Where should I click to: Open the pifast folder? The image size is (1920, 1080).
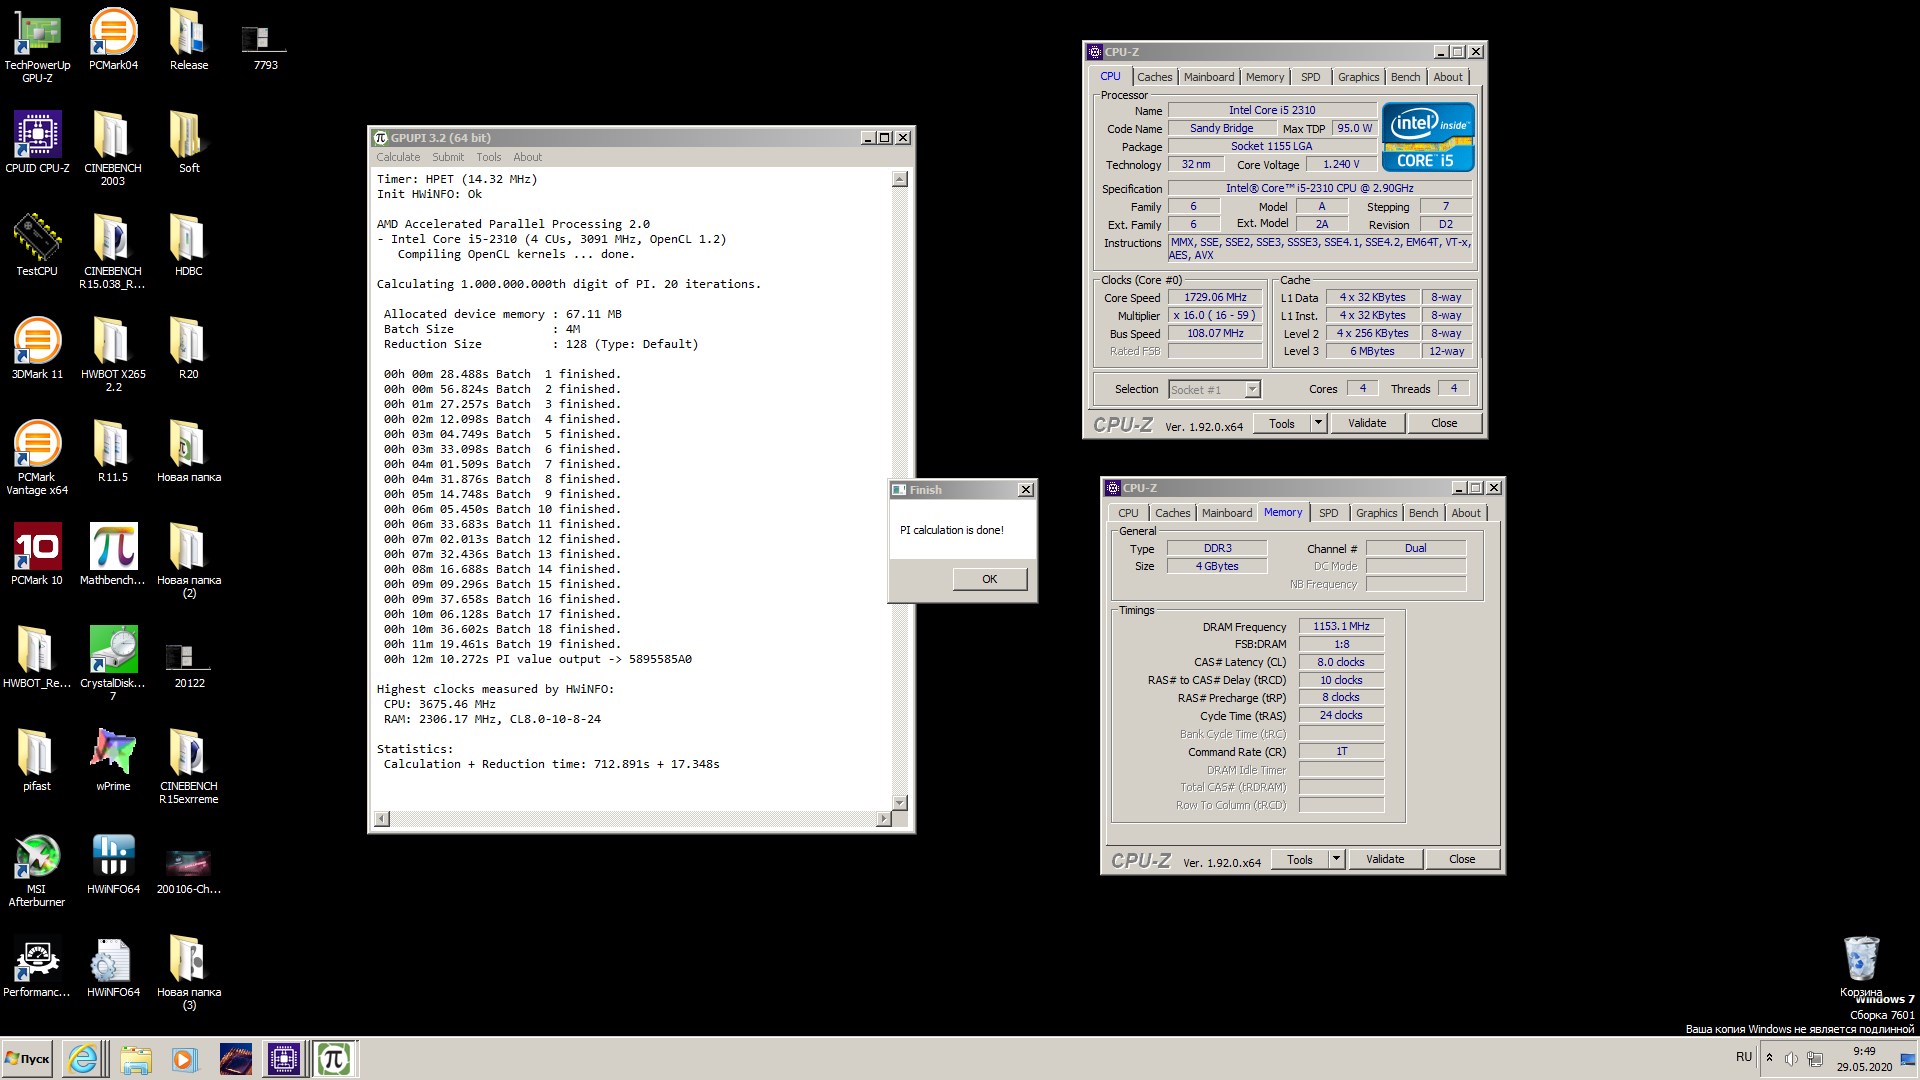[37, 760]
